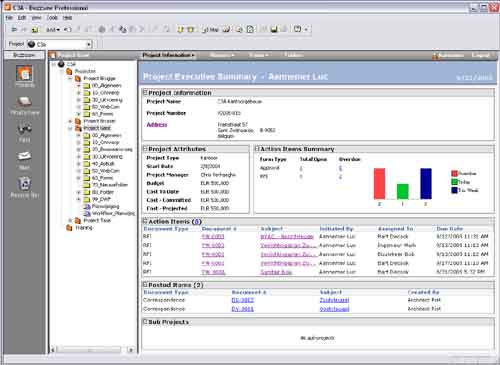Expand the 99_DWF tree node
The height and width of the screenshot is (365, 500).
(79, 199)
